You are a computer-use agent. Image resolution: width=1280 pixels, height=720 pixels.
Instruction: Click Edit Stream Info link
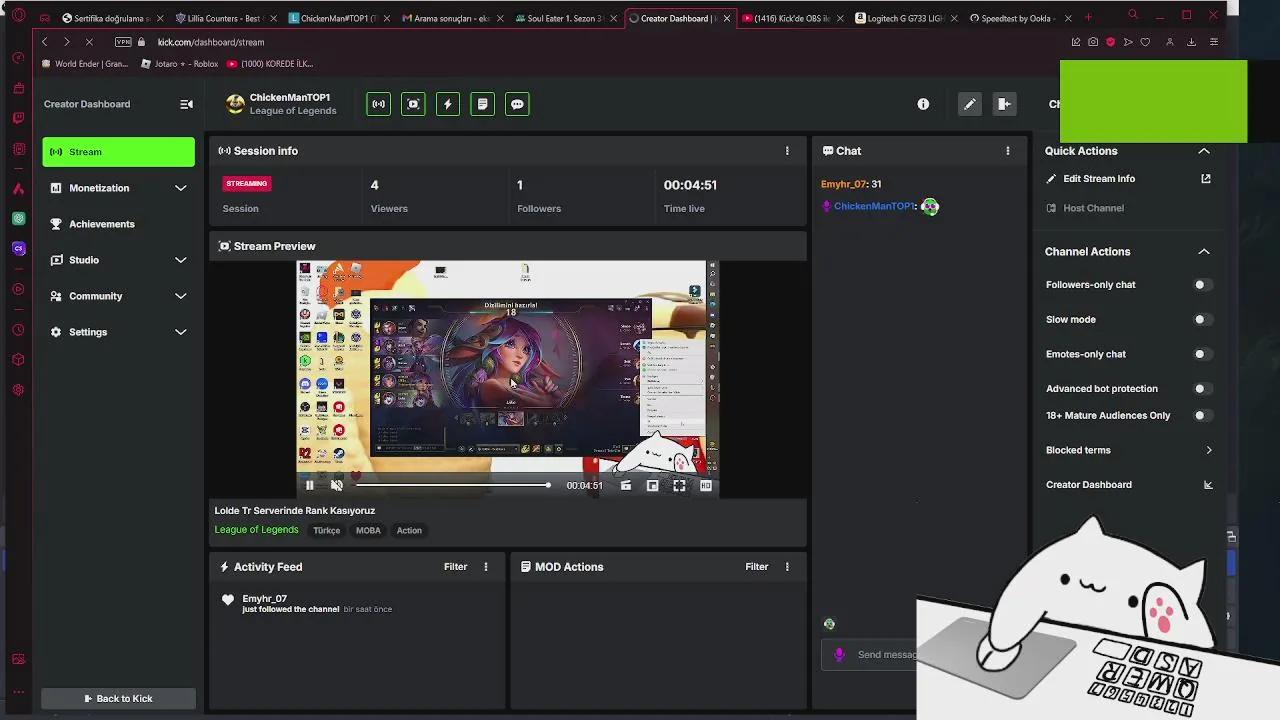click(x=1098, y=179)
